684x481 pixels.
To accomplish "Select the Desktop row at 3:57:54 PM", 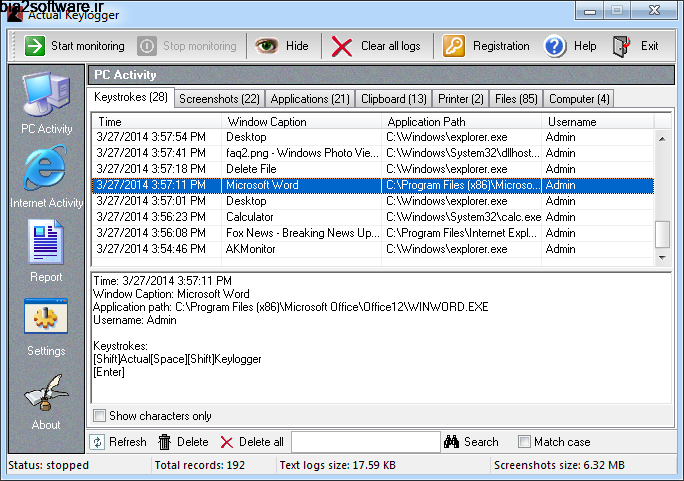I will coord(373,137).
